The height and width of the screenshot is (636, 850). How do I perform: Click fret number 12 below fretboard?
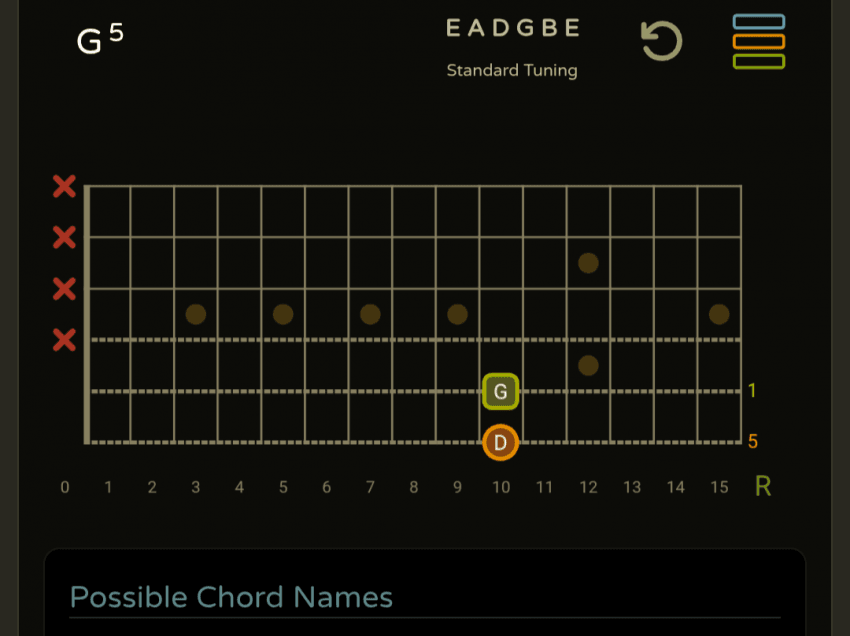[x=588, y=488]
